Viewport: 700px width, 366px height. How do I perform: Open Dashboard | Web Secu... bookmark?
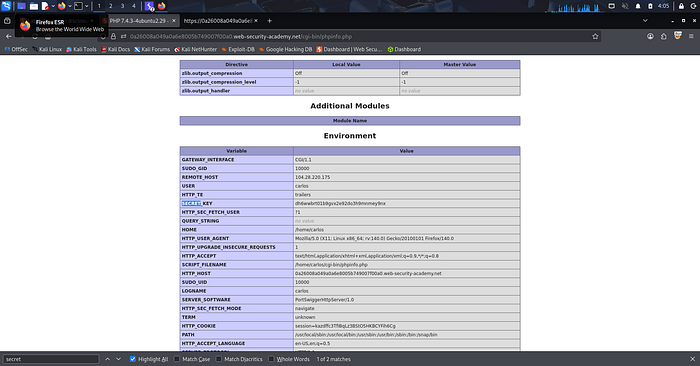tap(350, 49)
